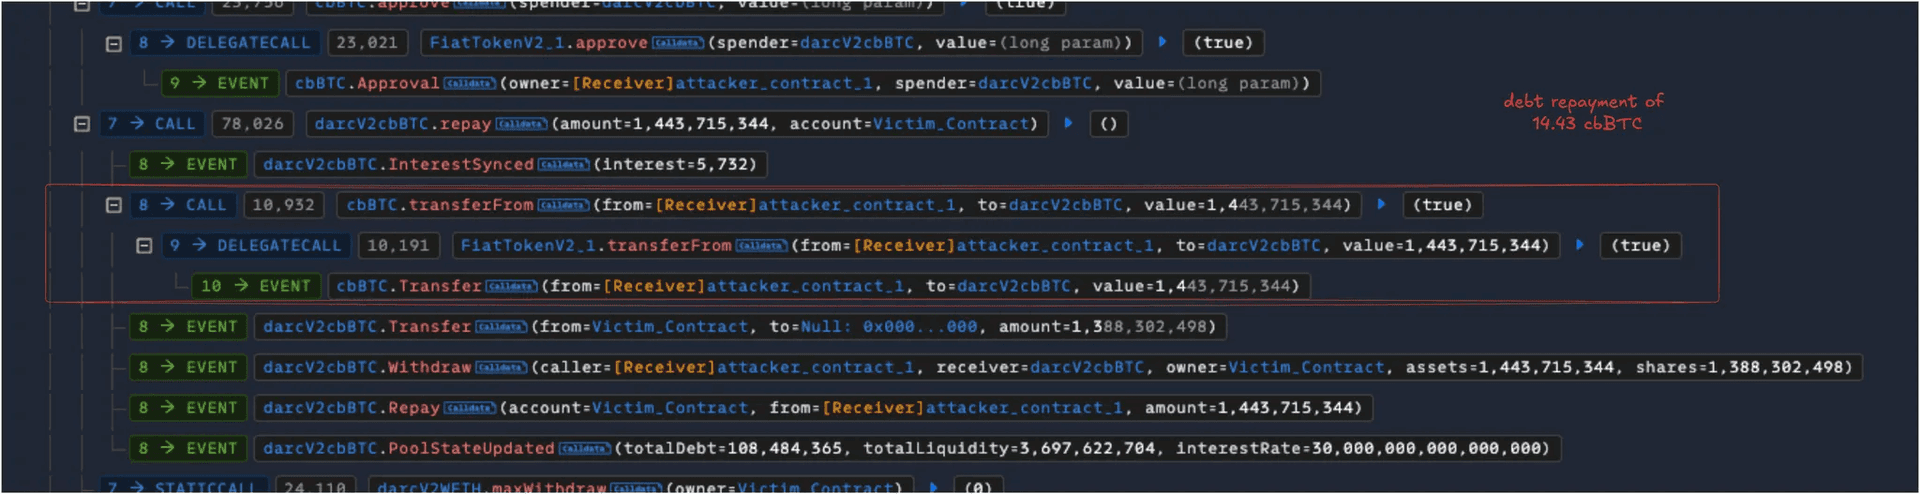This screenshot has height=494, width=1920.
Task: Click the darcV2cbBTC.PoolStateUpdated function name
Action: pyautogui.click(x=408, y=449)
